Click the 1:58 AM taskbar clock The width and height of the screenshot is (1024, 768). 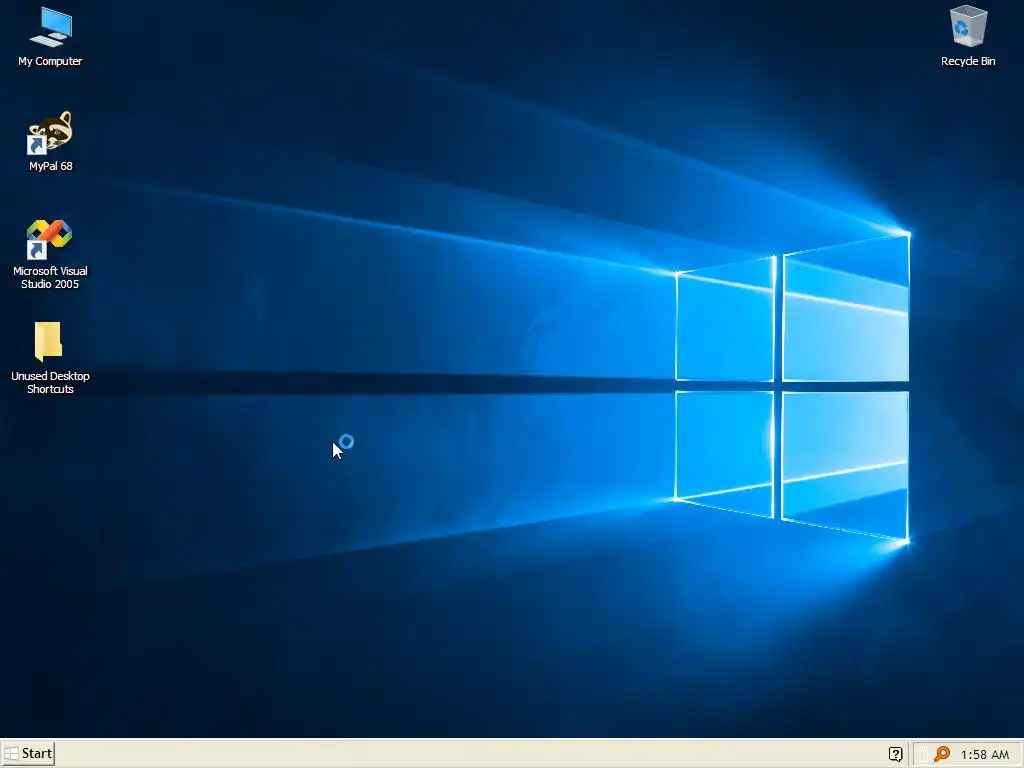984,754
